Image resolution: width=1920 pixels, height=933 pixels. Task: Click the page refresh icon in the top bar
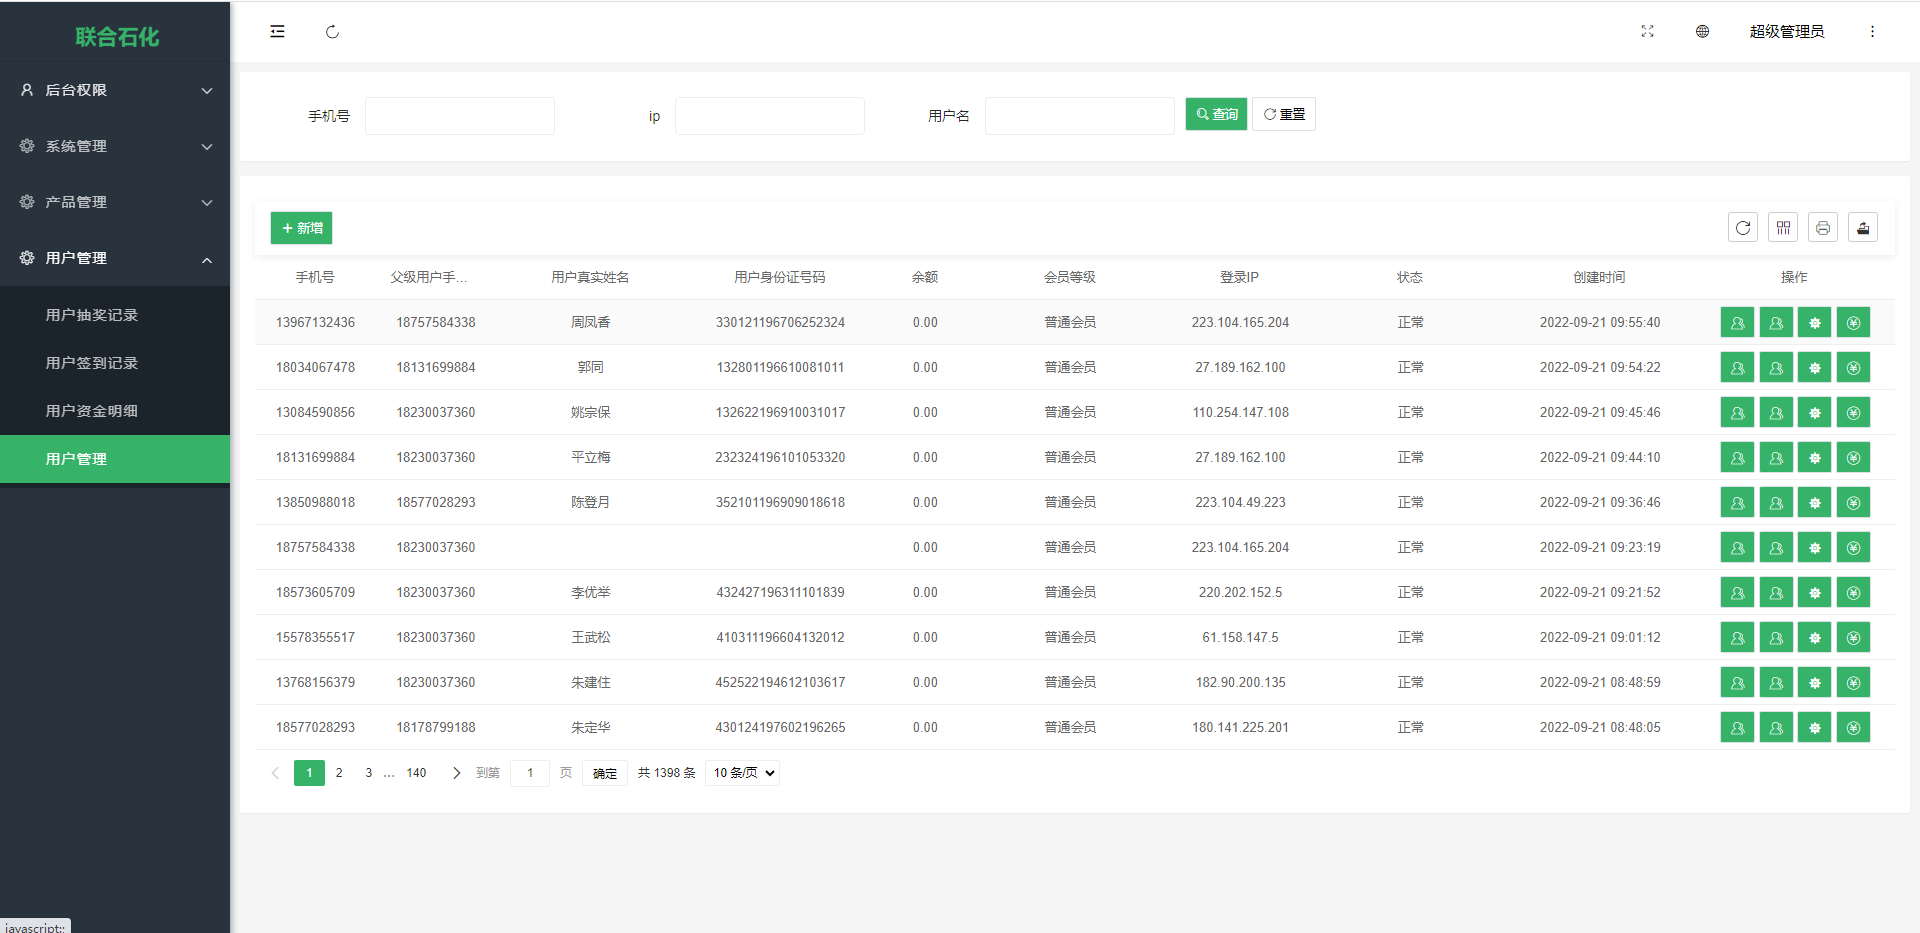click(x=332, y=32)
